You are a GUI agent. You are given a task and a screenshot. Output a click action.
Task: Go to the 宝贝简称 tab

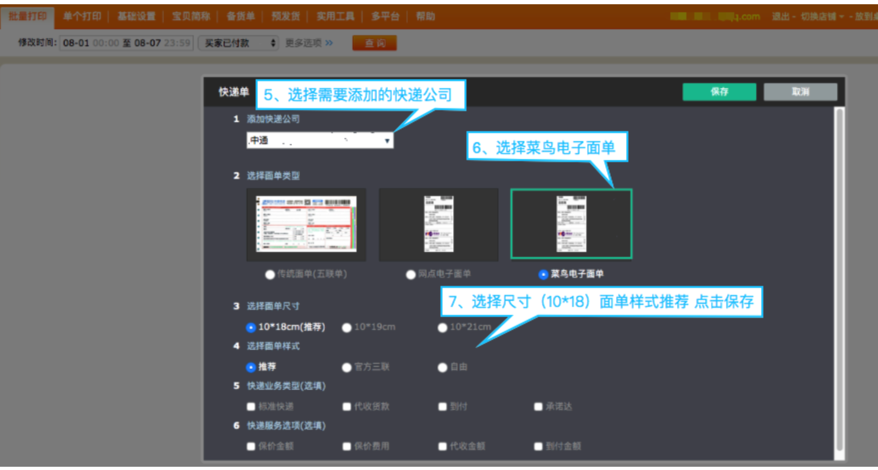[x=191, y=16]
